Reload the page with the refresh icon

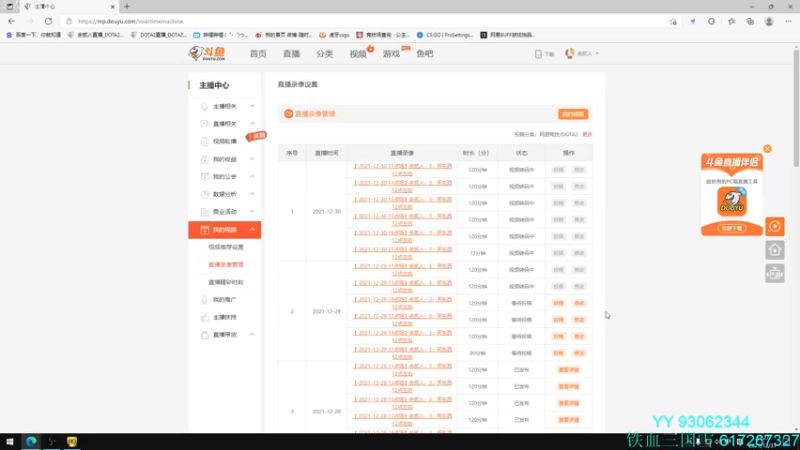pos(48,21)
